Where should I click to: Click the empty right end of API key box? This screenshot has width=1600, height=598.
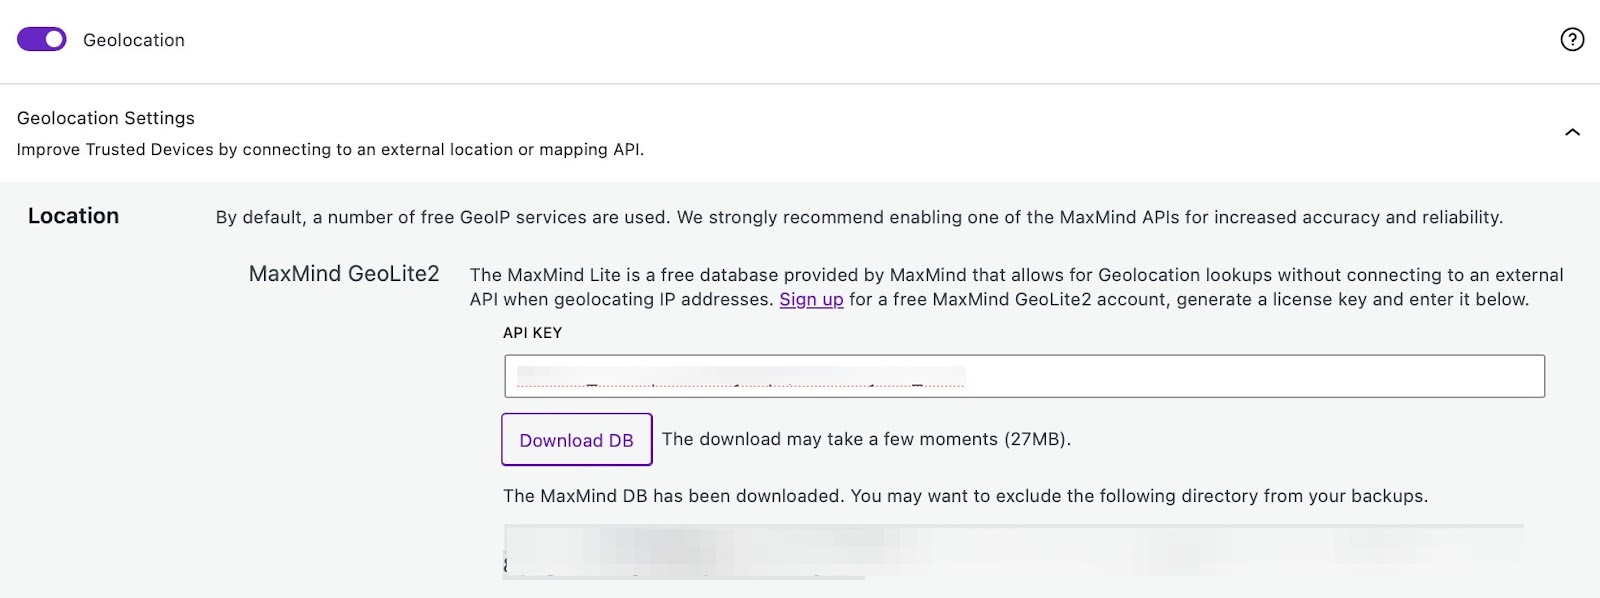pos(1400,376)
